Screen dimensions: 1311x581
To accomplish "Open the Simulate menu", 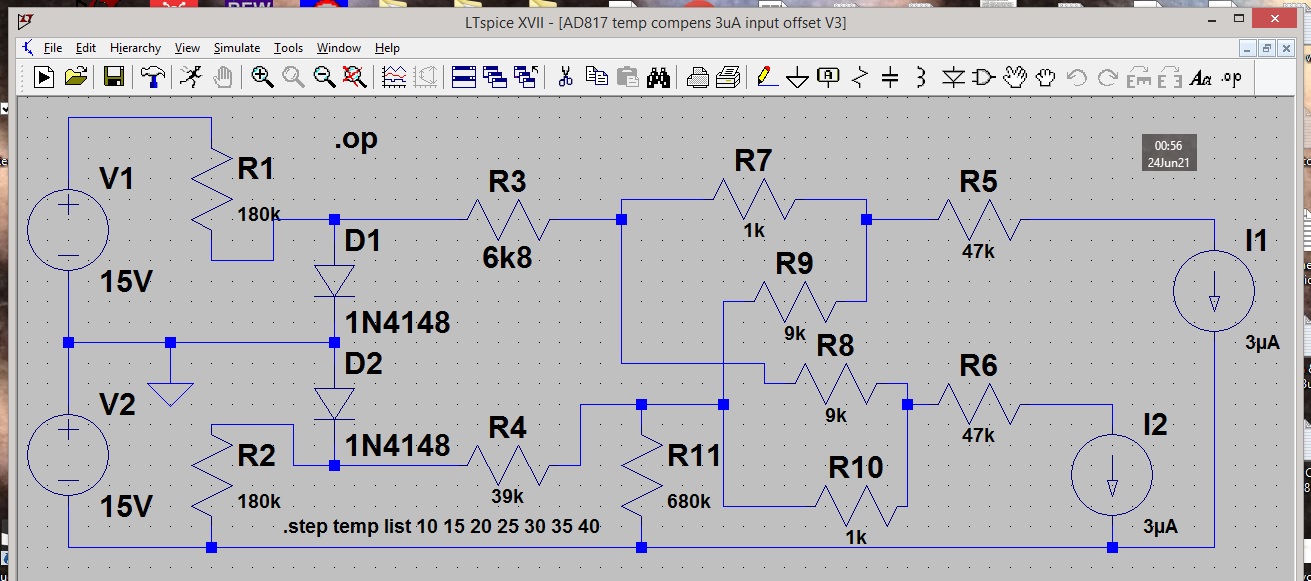I will coord(237,48).
